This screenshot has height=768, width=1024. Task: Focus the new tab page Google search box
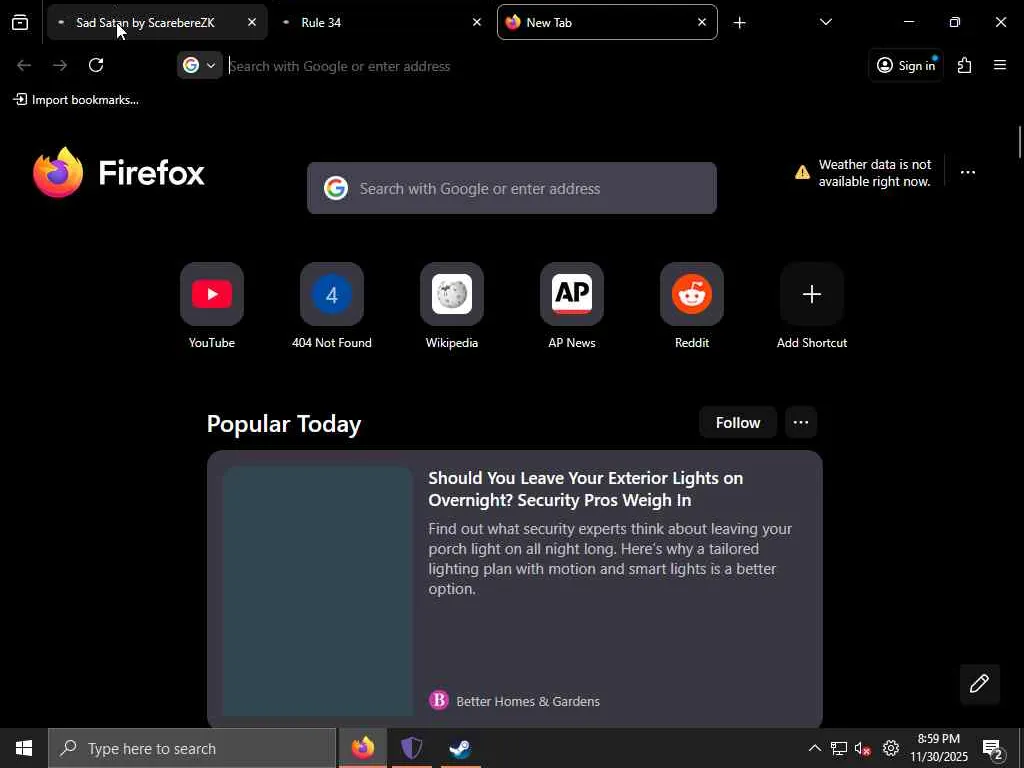[512, 188]
